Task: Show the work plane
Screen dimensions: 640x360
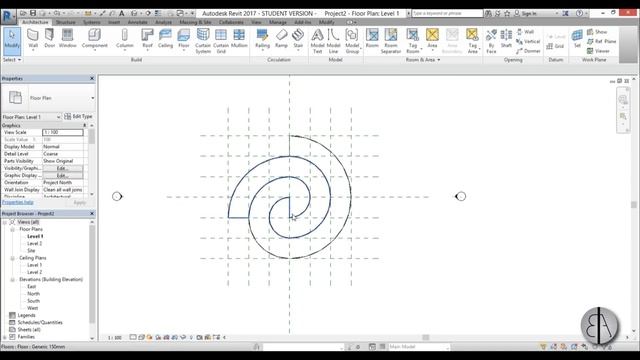Action: coord(597,32)
